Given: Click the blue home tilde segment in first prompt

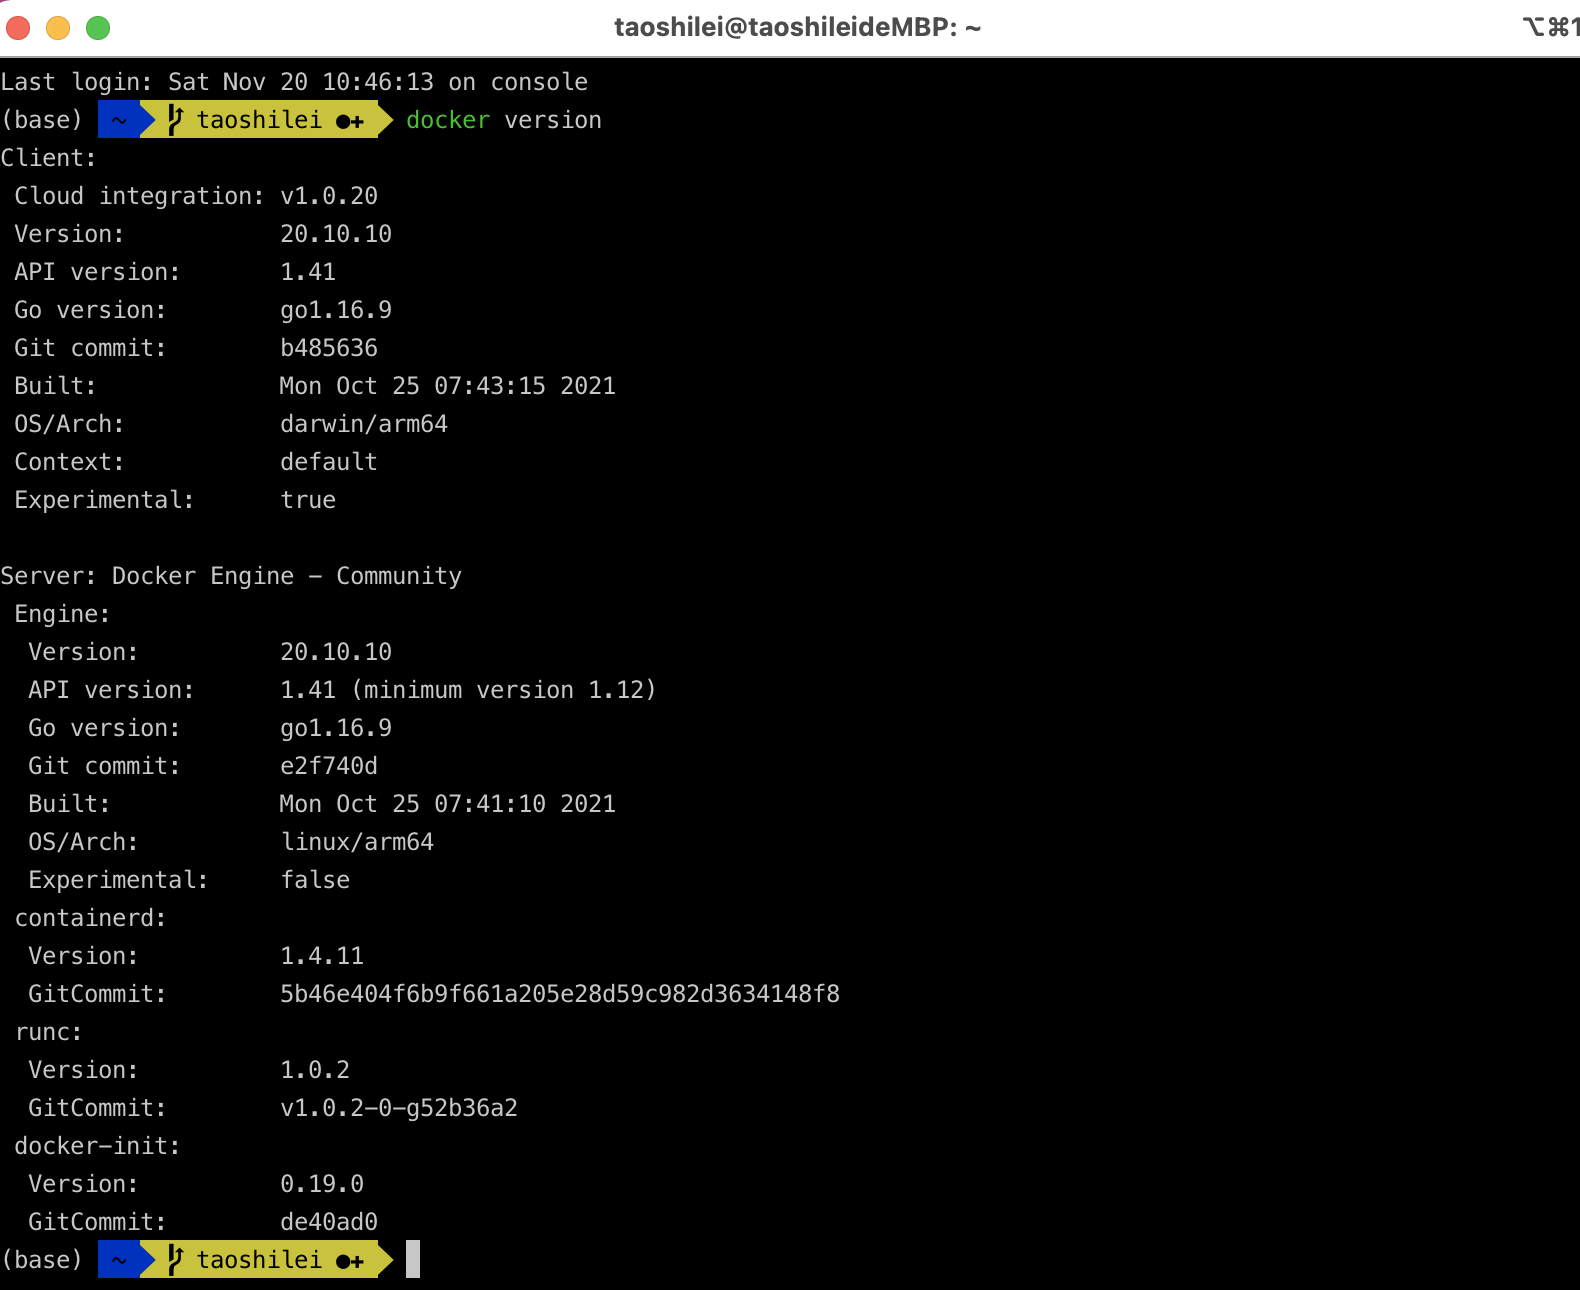Looking at the screenshot, I should click(x=119, y=120).
